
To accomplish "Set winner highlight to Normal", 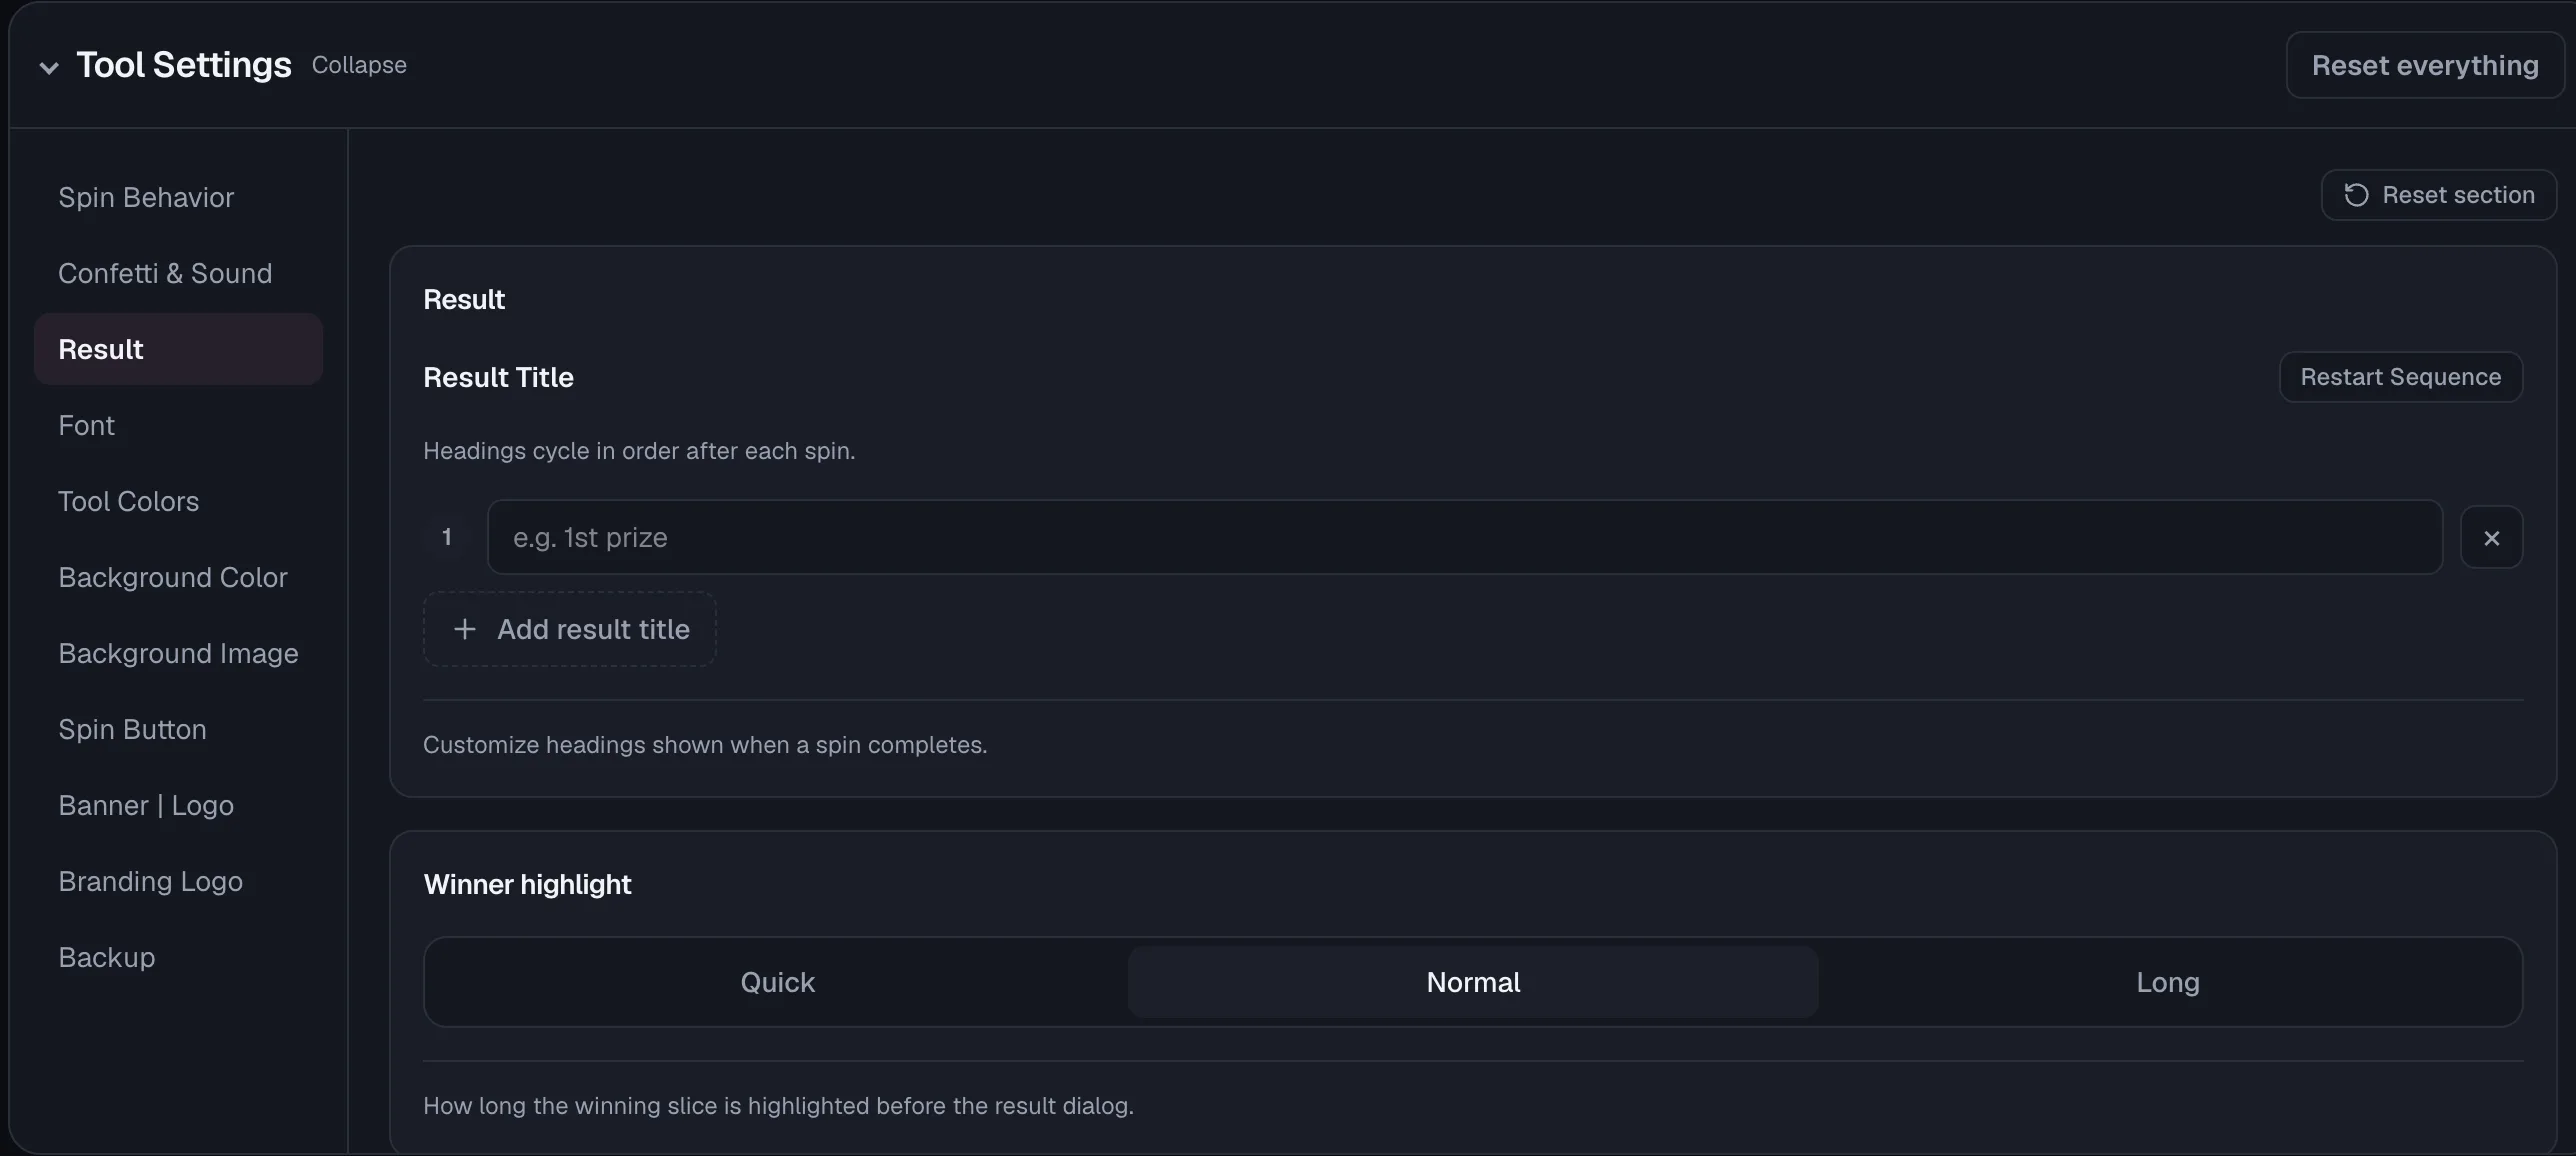I will point(1473,982).
